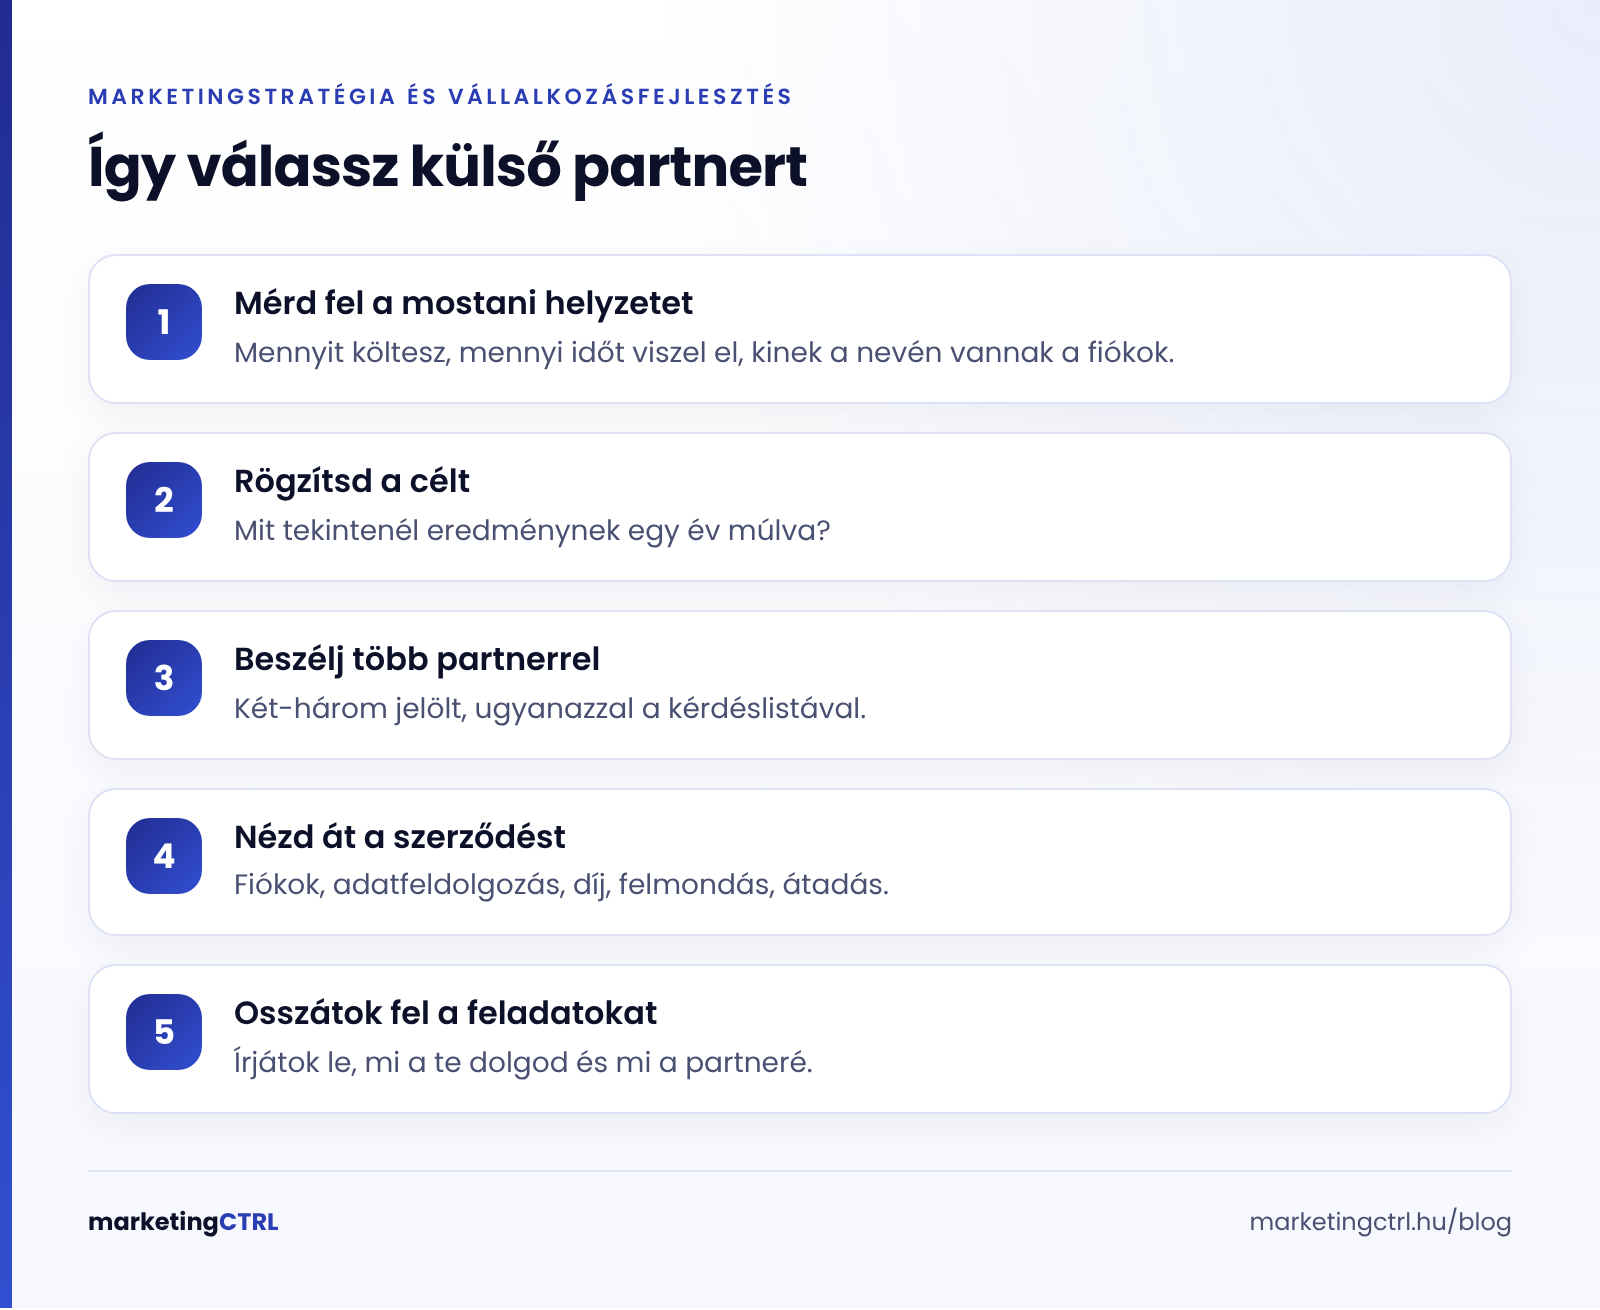Click the 'Mérd fel a mostani helyzetet' heading
This screenshot has width=1600, height=1310.
pos(463,303)
